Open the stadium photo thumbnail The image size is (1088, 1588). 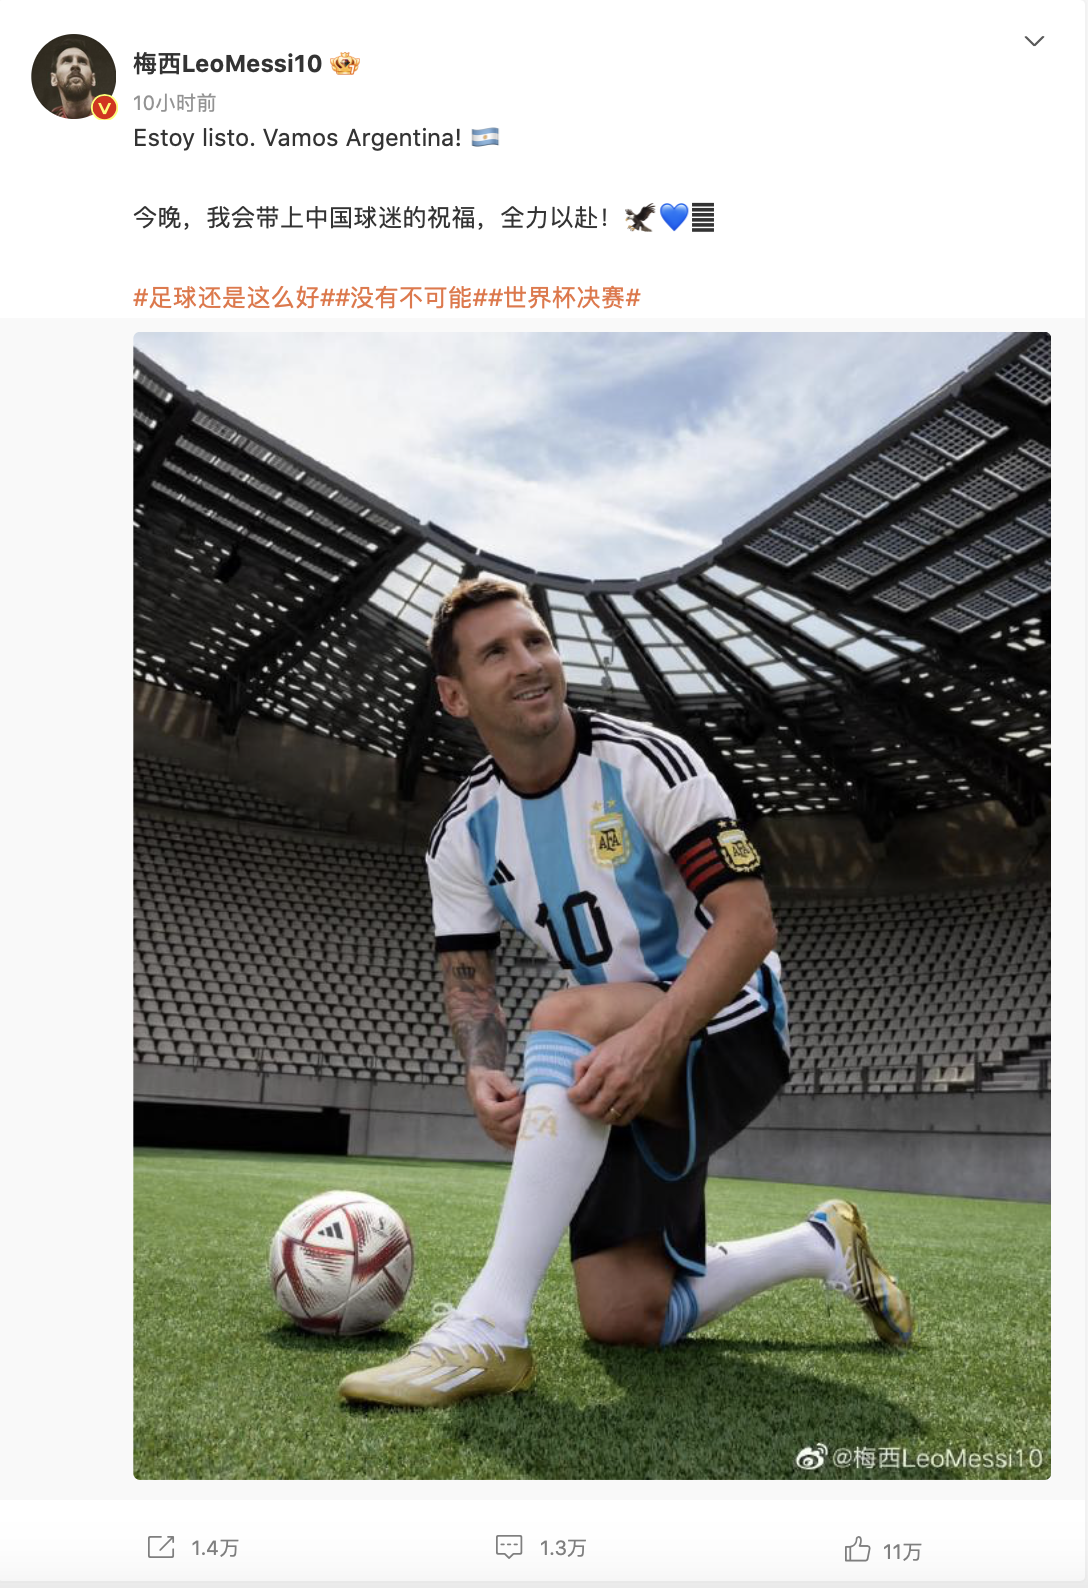point(592,906)
